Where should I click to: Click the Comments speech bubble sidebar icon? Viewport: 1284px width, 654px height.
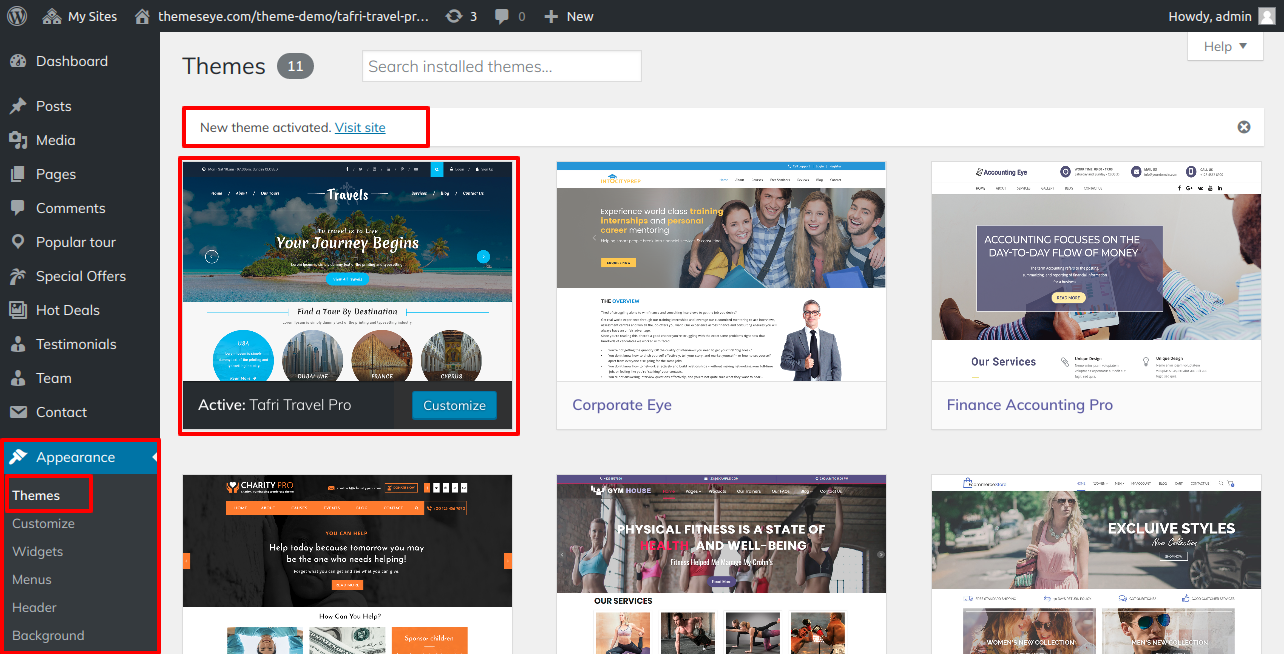18,208
